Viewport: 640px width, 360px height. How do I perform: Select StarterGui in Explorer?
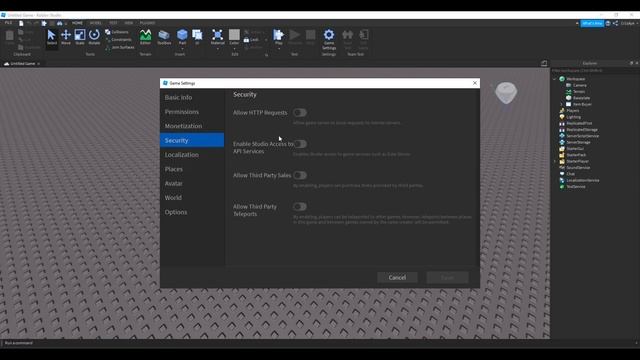click(x=571, y=149)
